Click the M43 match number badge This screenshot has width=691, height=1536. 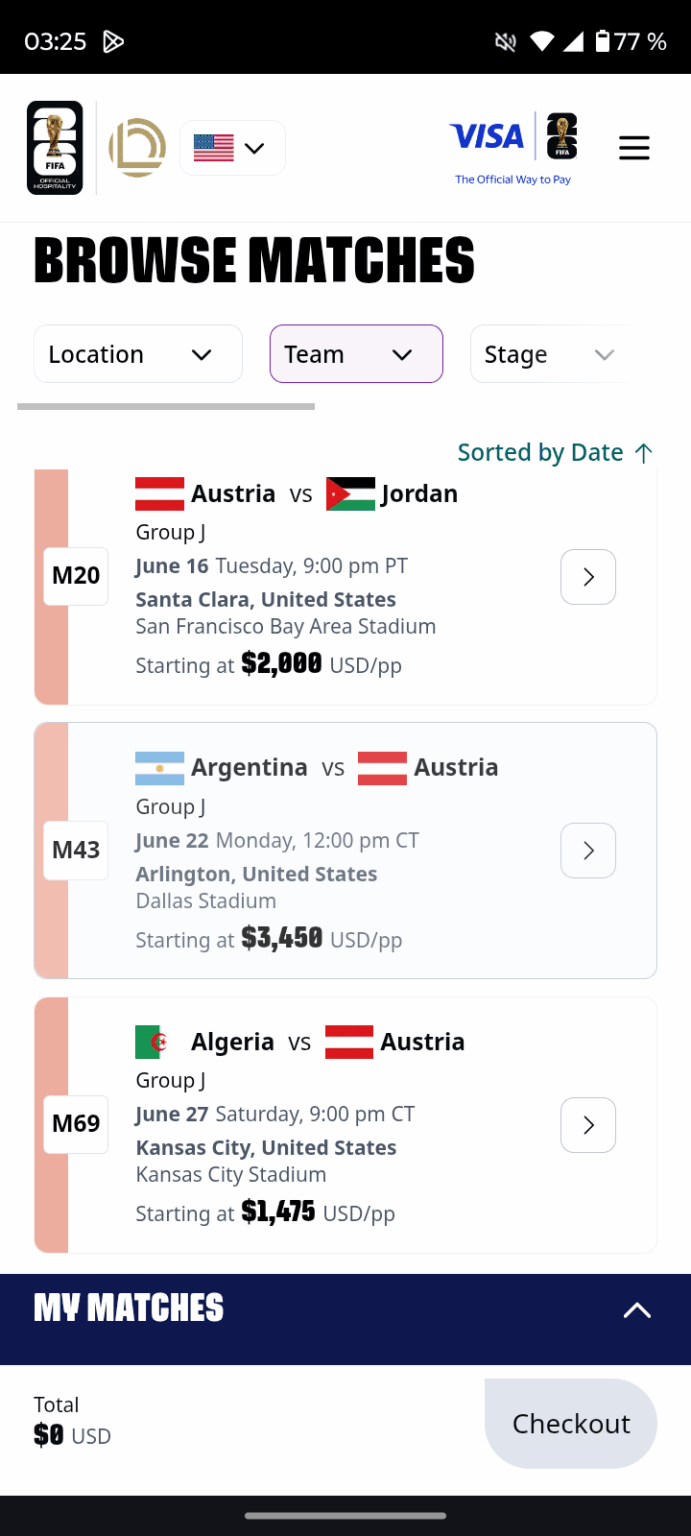[x=75, y=850]
